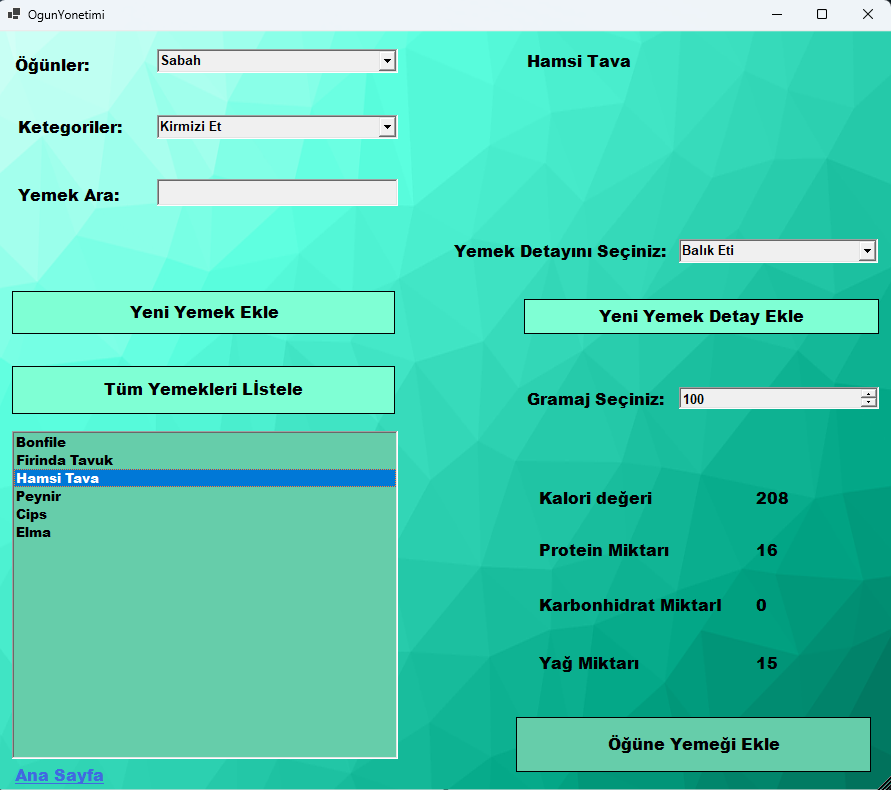891x790 pixels.
Task: Click the OgunYonetimi app icon in title bar
Action: click(14, 14)
